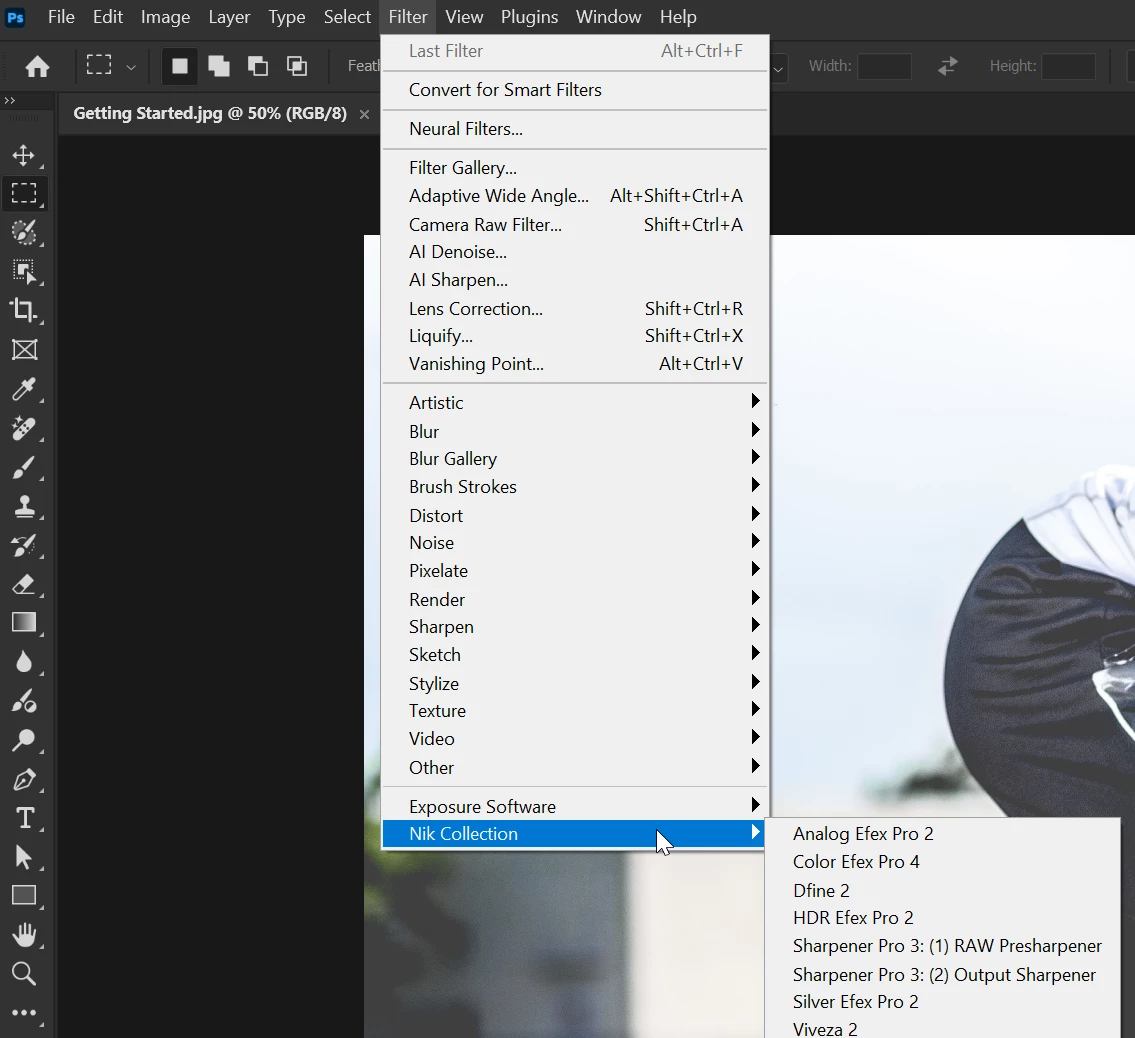The image size is (1135, 1038).
Task: Expand the toolbar with double chevrons
Action: tap(9, 101)
